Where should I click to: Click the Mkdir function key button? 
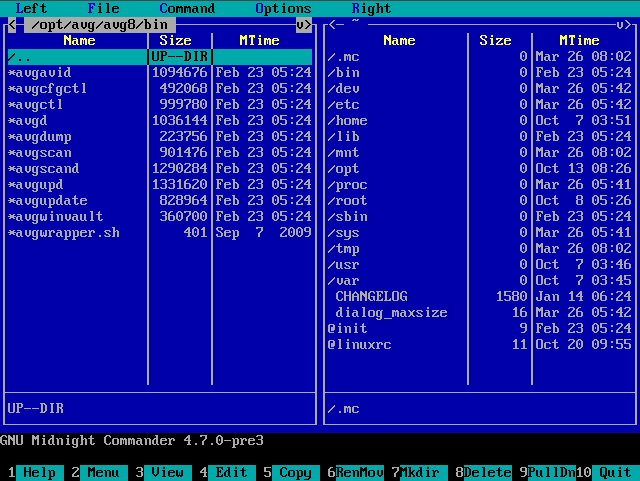pyautogui.click(x=424, y=472)
